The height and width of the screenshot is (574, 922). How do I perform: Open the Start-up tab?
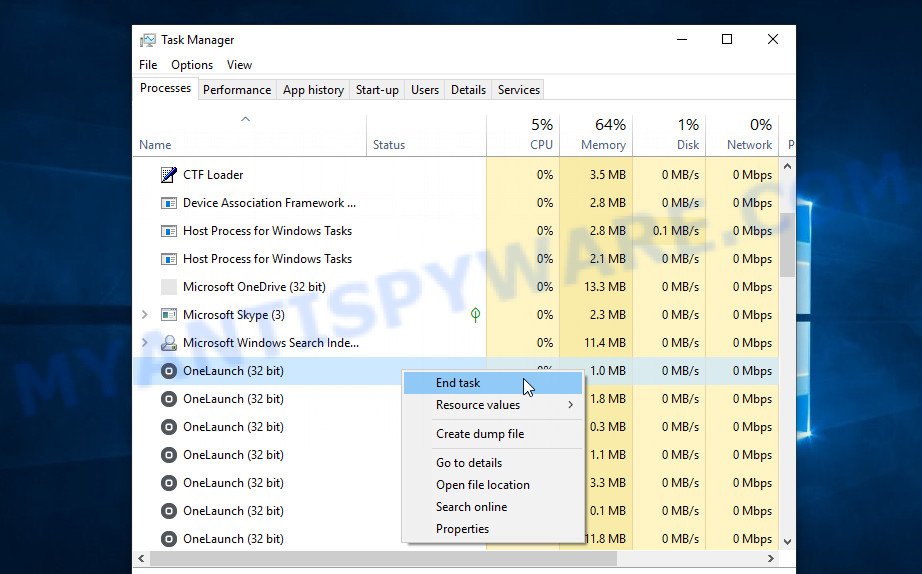coord(377,90)
